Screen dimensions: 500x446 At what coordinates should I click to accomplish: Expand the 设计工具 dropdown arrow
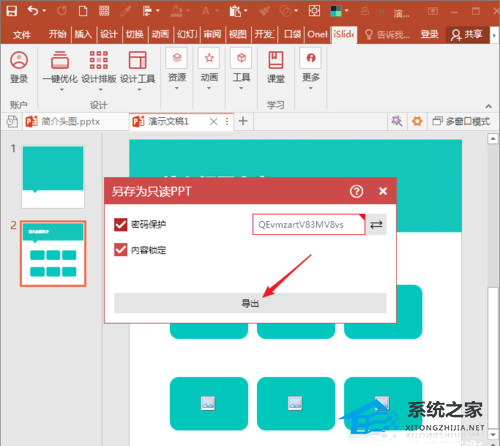(x=139, y=89)
